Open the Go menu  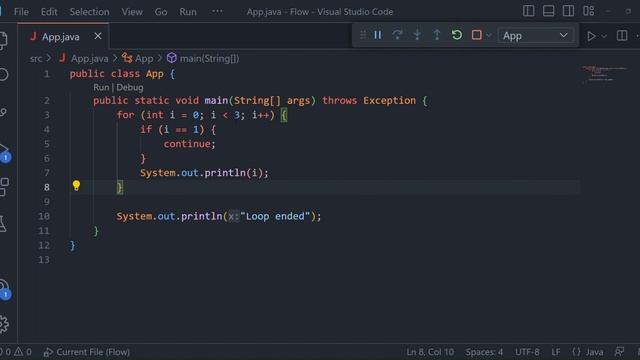click(161, 12)
